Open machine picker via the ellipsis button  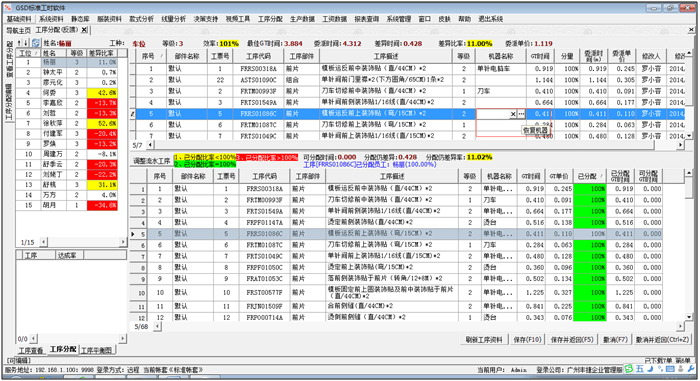521,114
